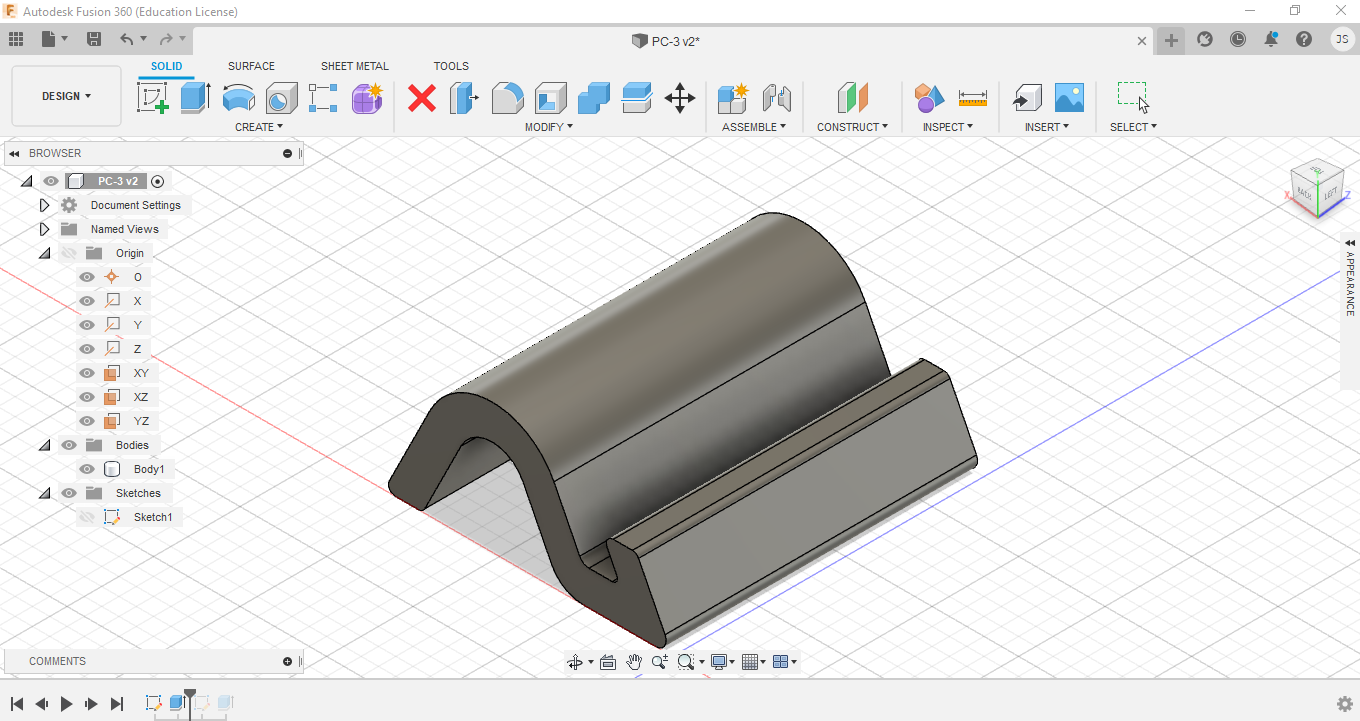The width and height of the screenshot is (1360, 721).
Task: Open the Measure tool
Action: [972, 98]
